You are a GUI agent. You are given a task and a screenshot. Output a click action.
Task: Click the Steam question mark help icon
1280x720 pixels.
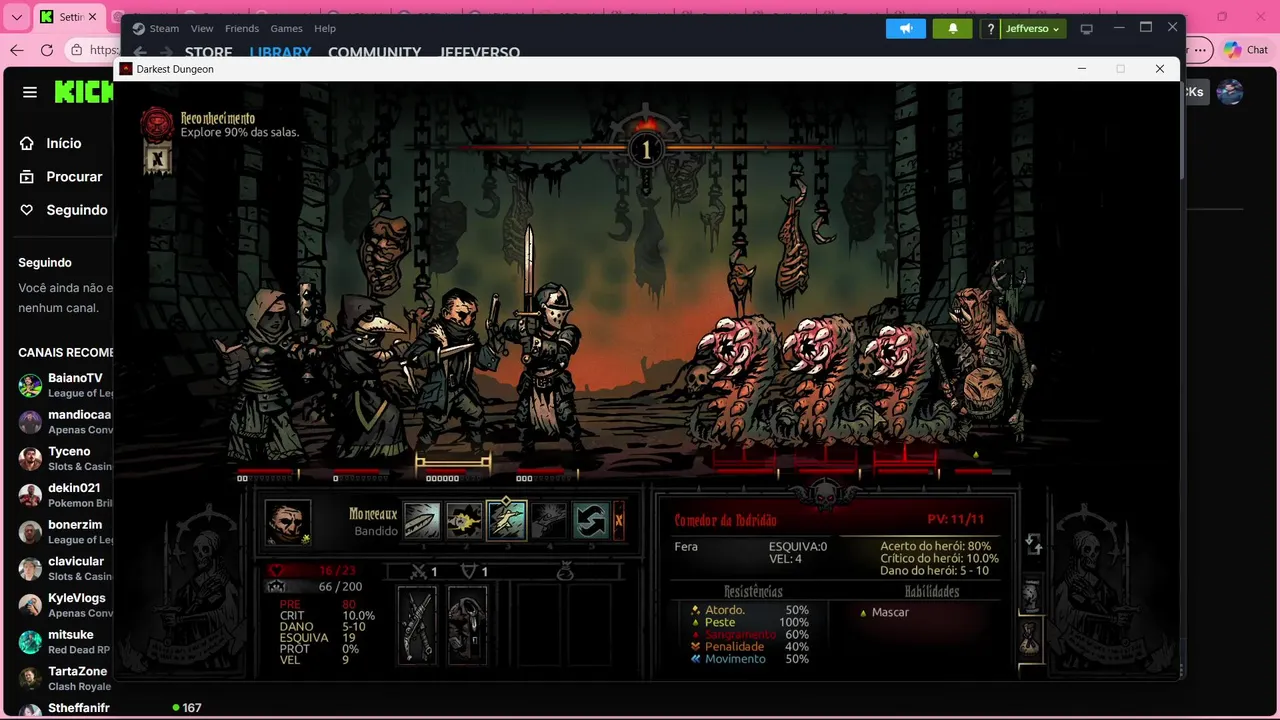click(990, 29)
